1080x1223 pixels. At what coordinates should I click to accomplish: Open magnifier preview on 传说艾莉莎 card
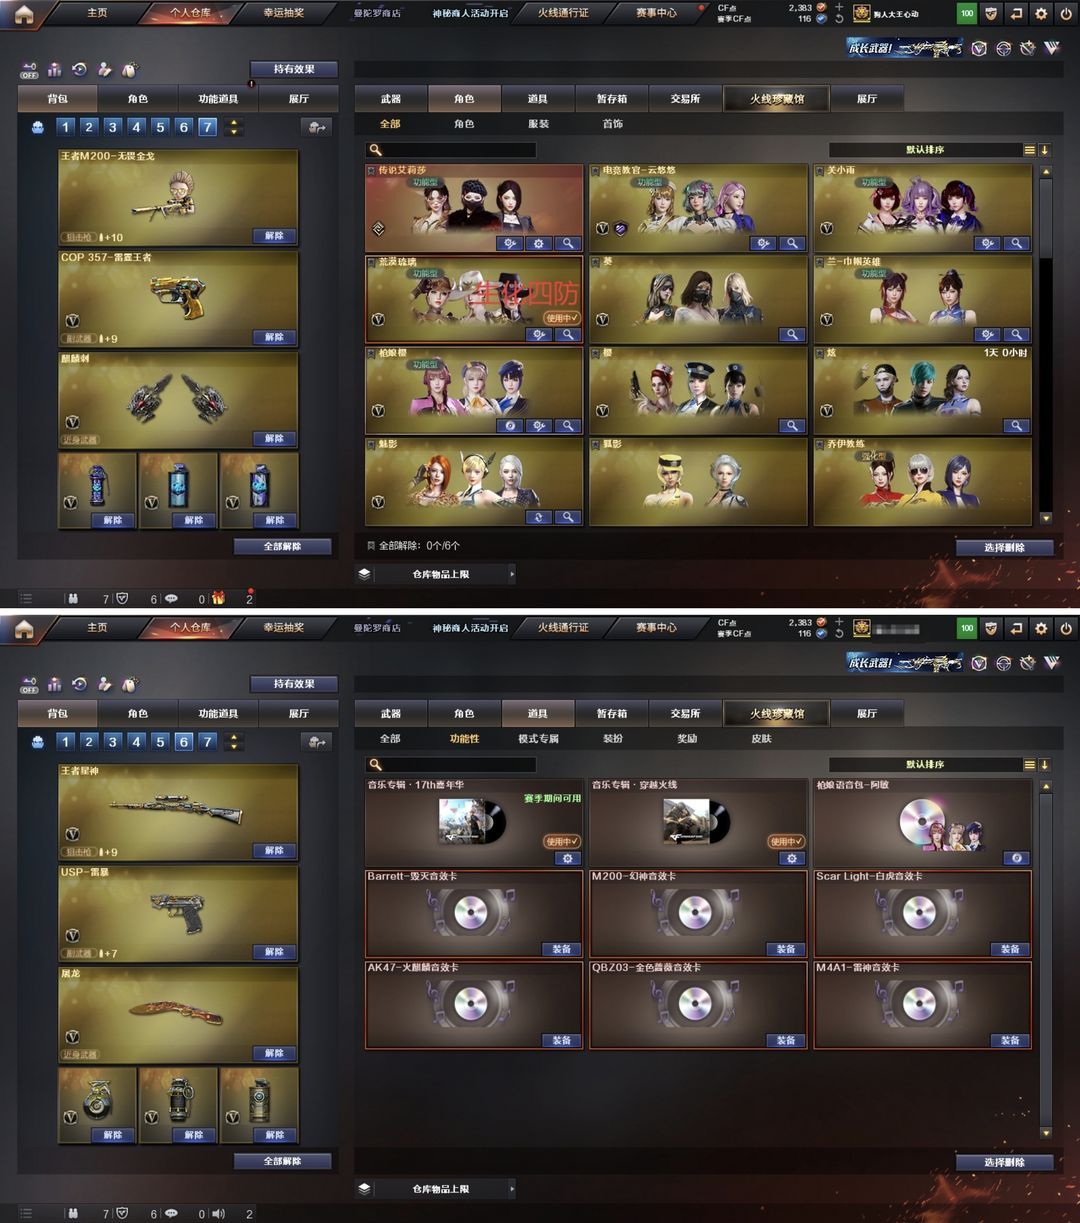[568, 243]
